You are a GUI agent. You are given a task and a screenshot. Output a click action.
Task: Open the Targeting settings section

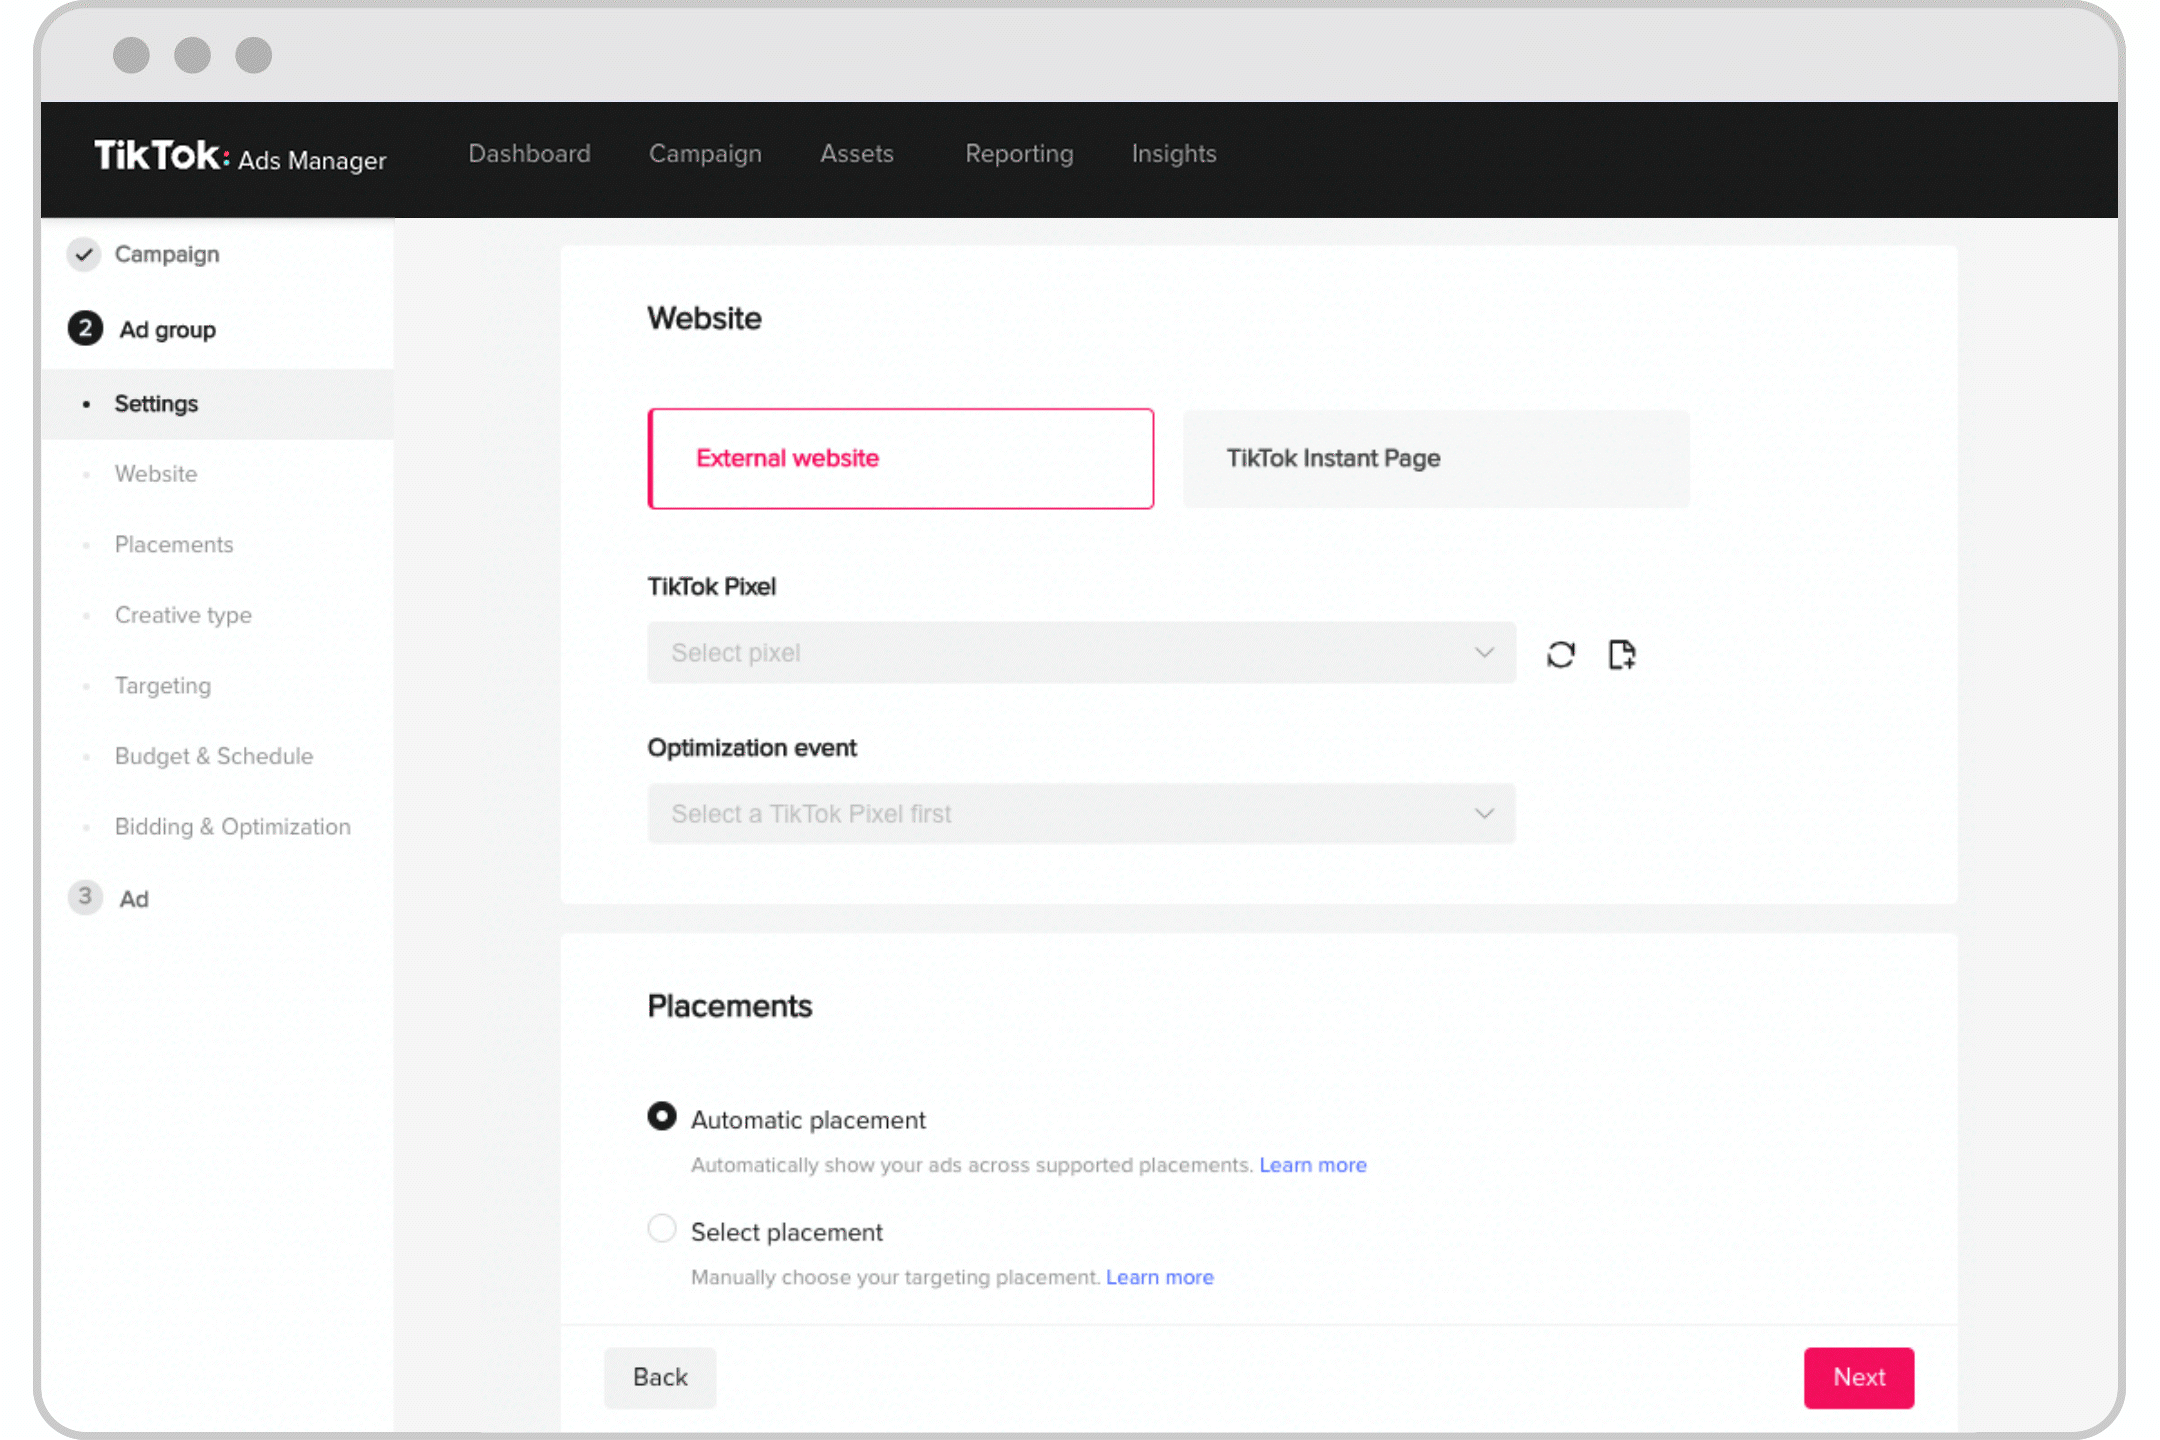(161, 685)
